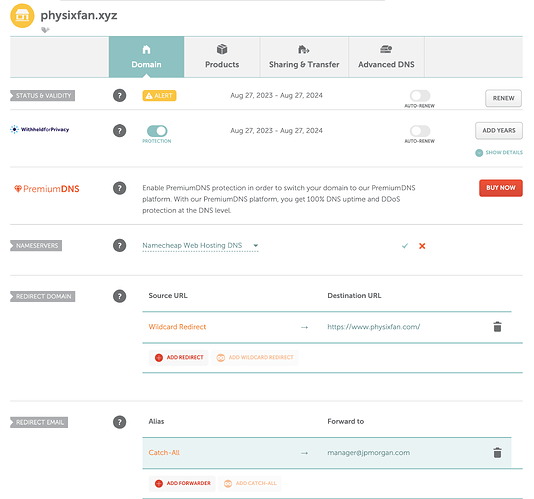
Task: Cancel nameserver change with red X
Action: point(422,246)
